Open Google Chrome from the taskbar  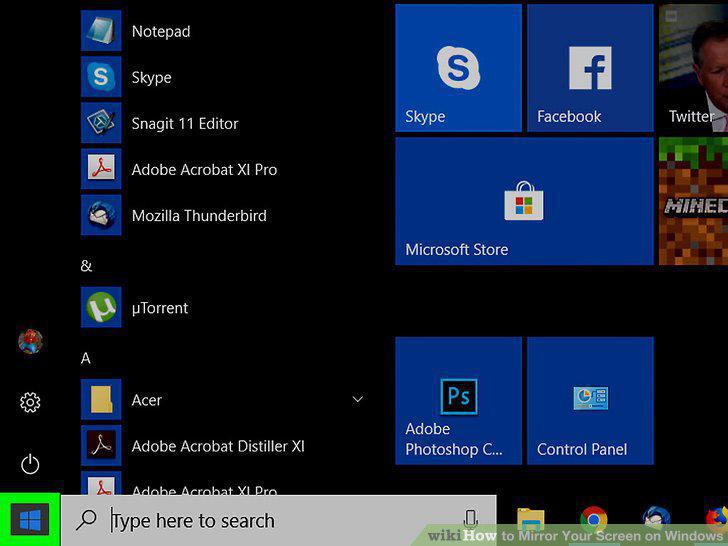click(x=593, y=520)
